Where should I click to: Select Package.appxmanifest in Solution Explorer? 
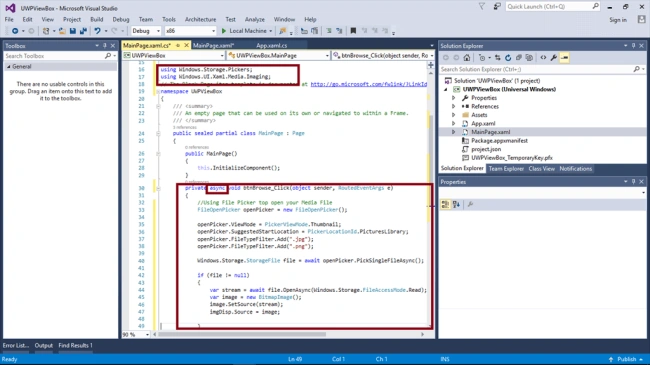point(499,141)
